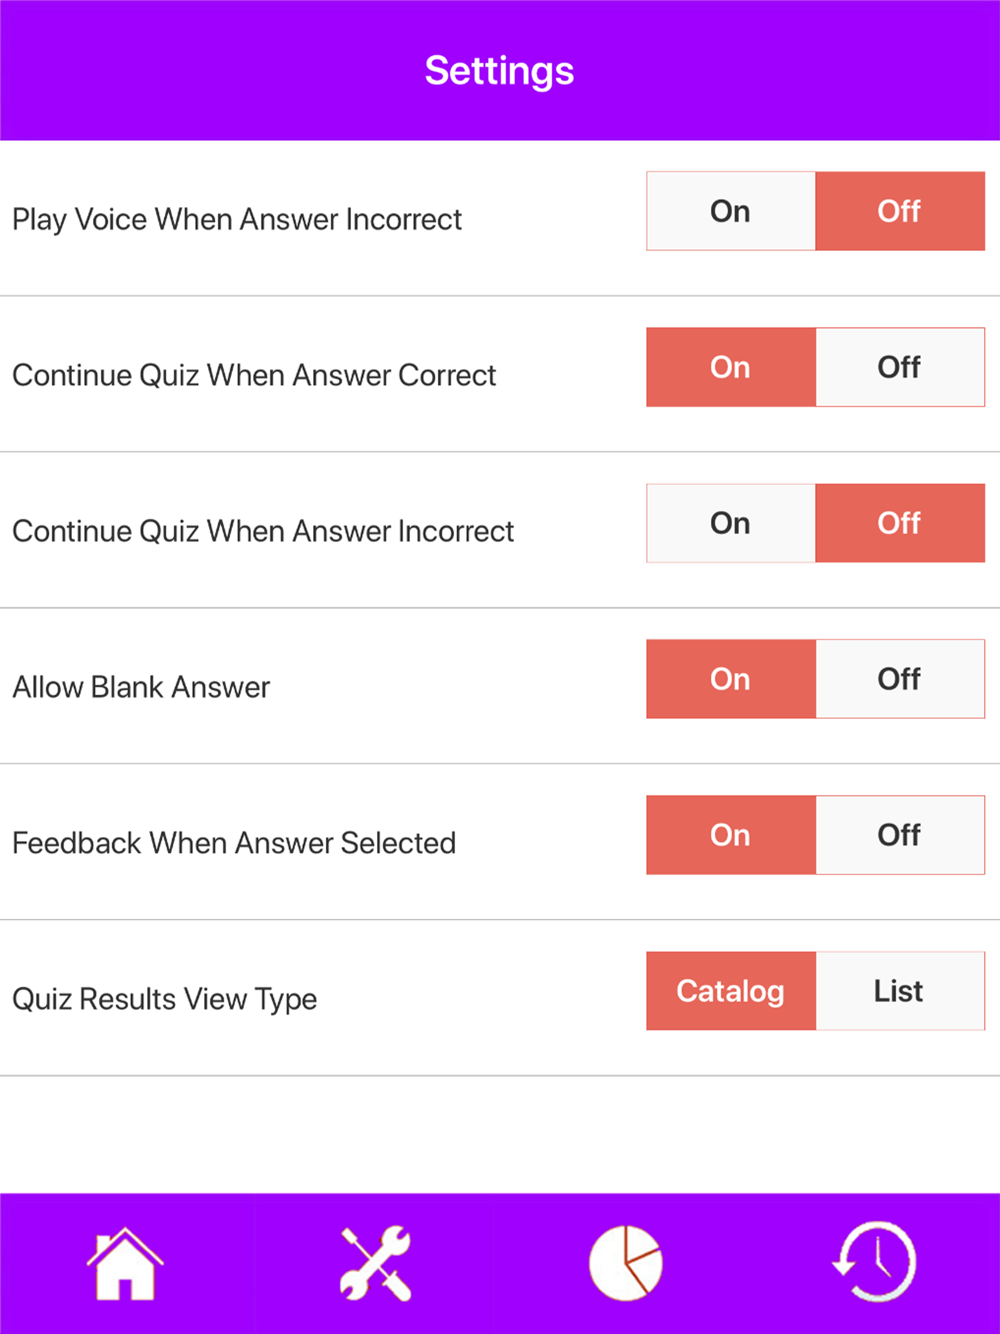The width and height of the screenshot is (1000, 1334).
Task: Choose Catalog for Quiz Results View Type
Action: point(731,991)
